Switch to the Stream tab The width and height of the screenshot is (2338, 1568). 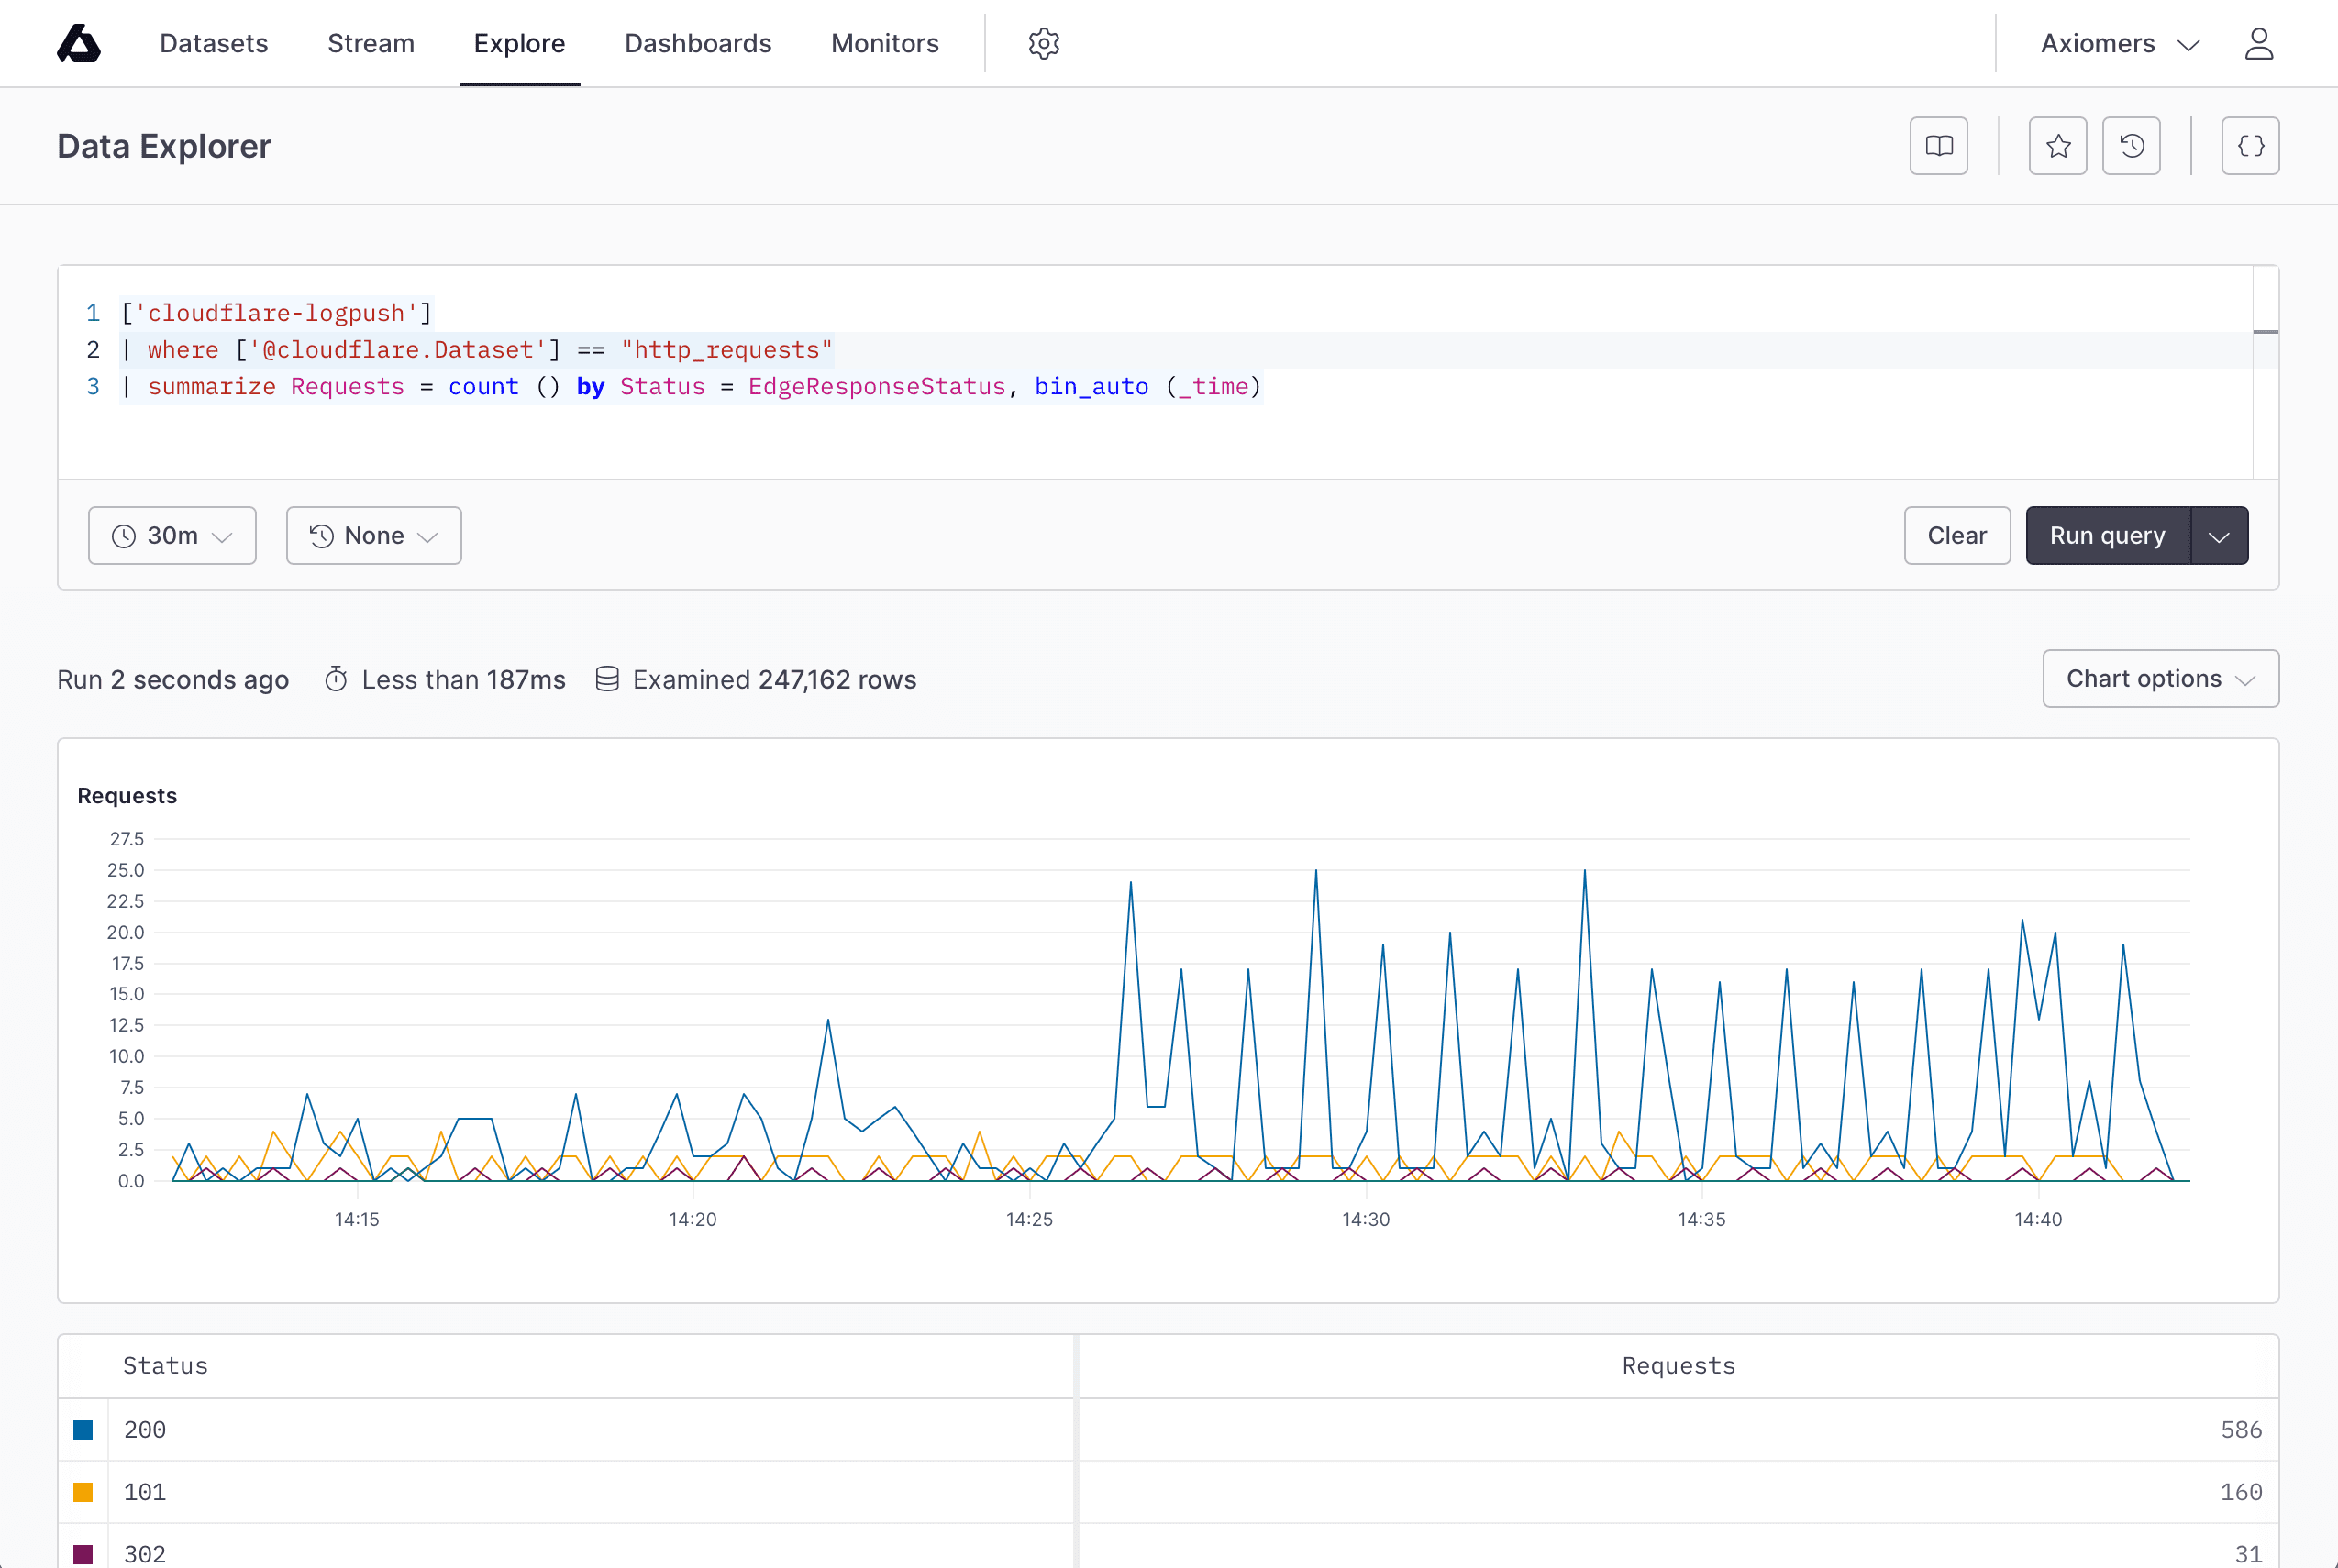click(x=371, y=43)
